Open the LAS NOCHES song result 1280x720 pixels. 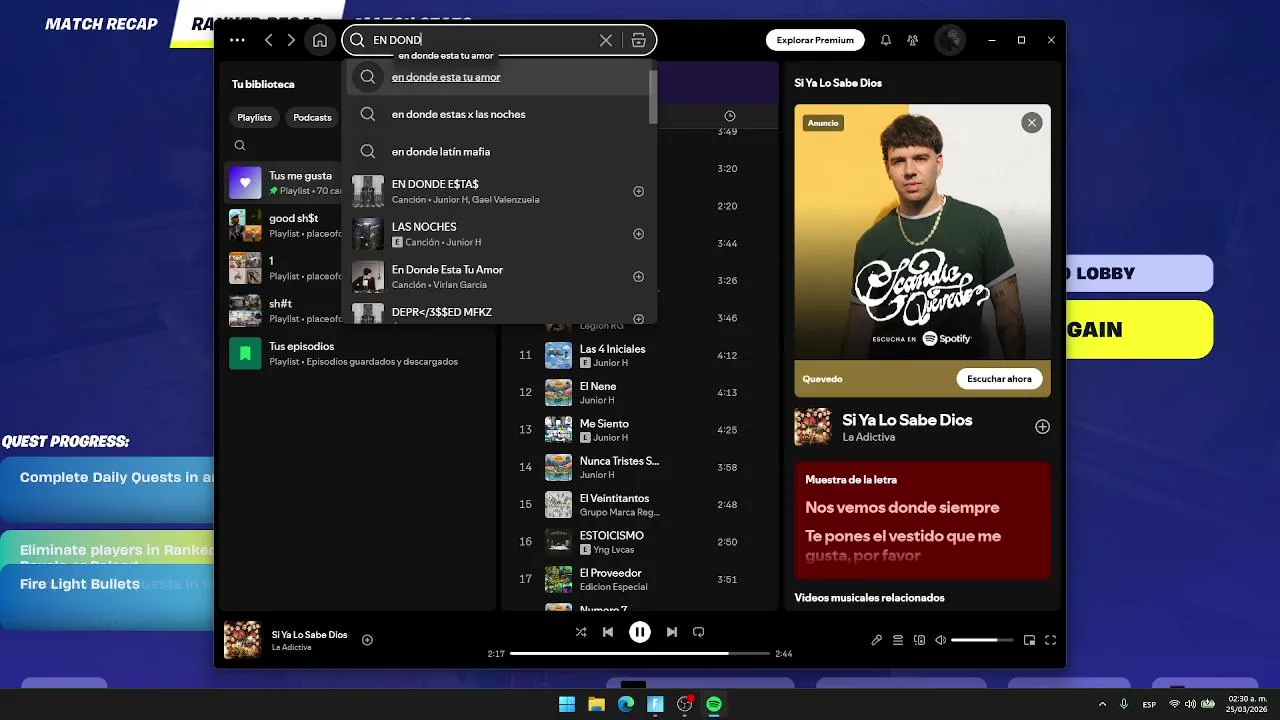[498, 234]
